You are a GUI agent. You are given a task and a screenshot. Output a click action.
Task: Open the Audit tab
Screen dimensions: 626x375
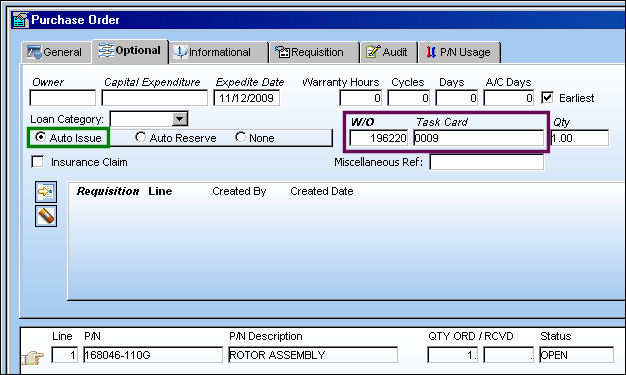(389, 52)
